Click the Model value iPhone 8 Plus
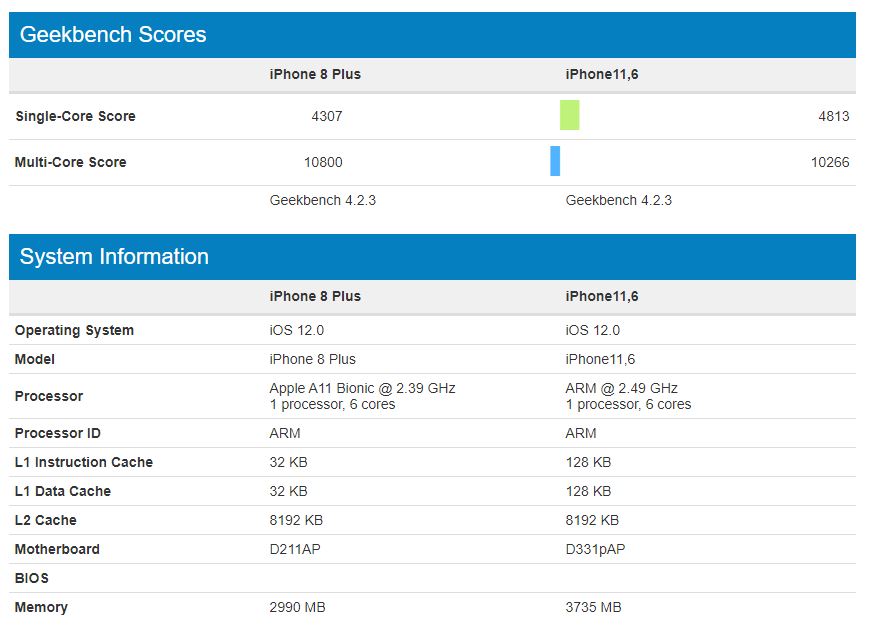The width and height of the screenshot is (869, 632). tap(313, 359)
